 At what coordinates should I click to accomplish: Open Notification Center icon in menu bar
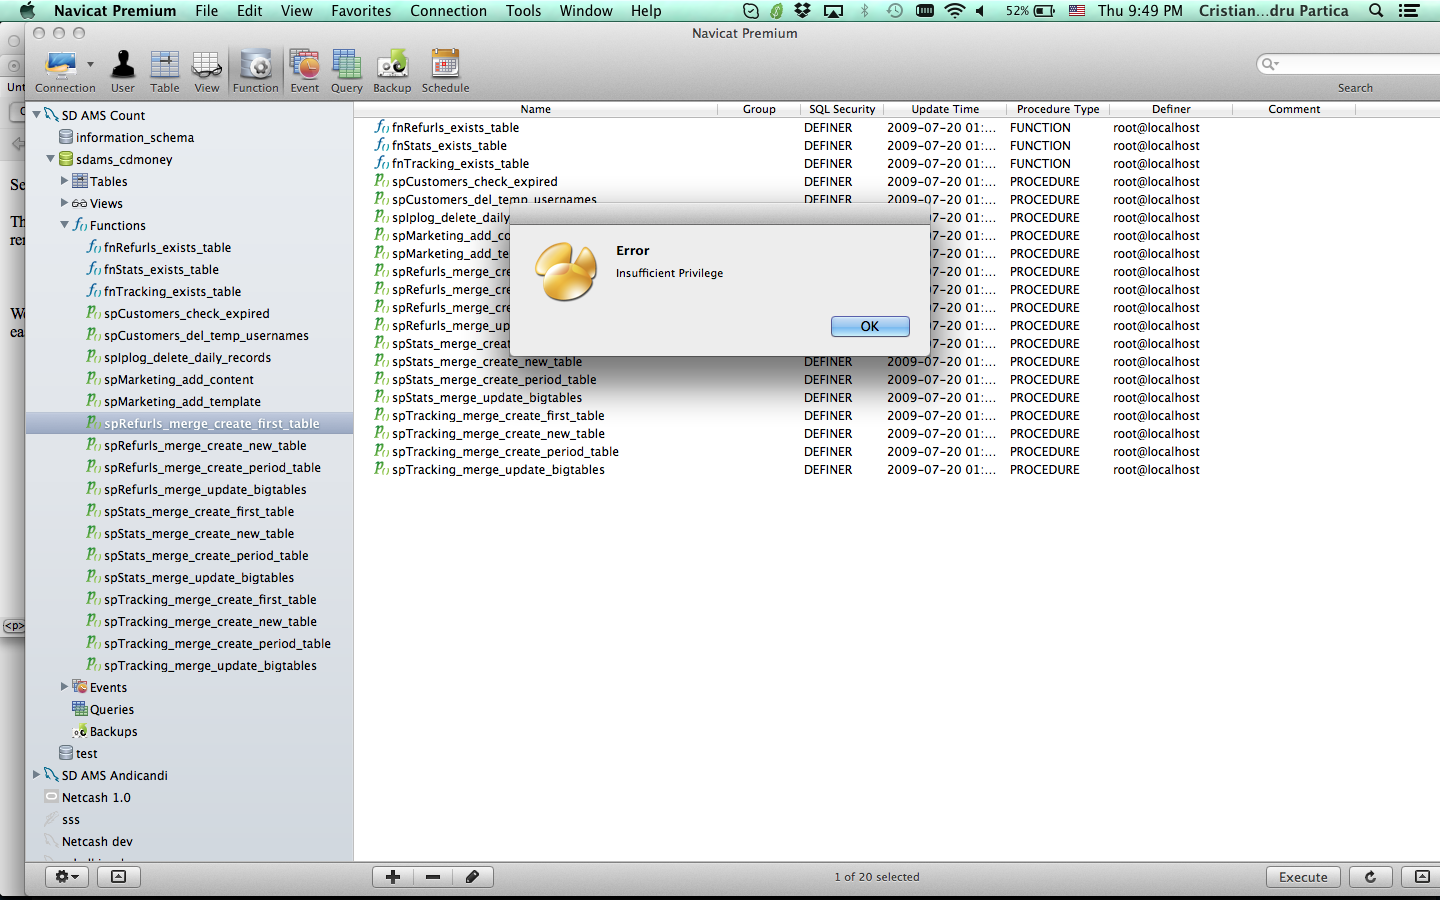[1409, 11]
